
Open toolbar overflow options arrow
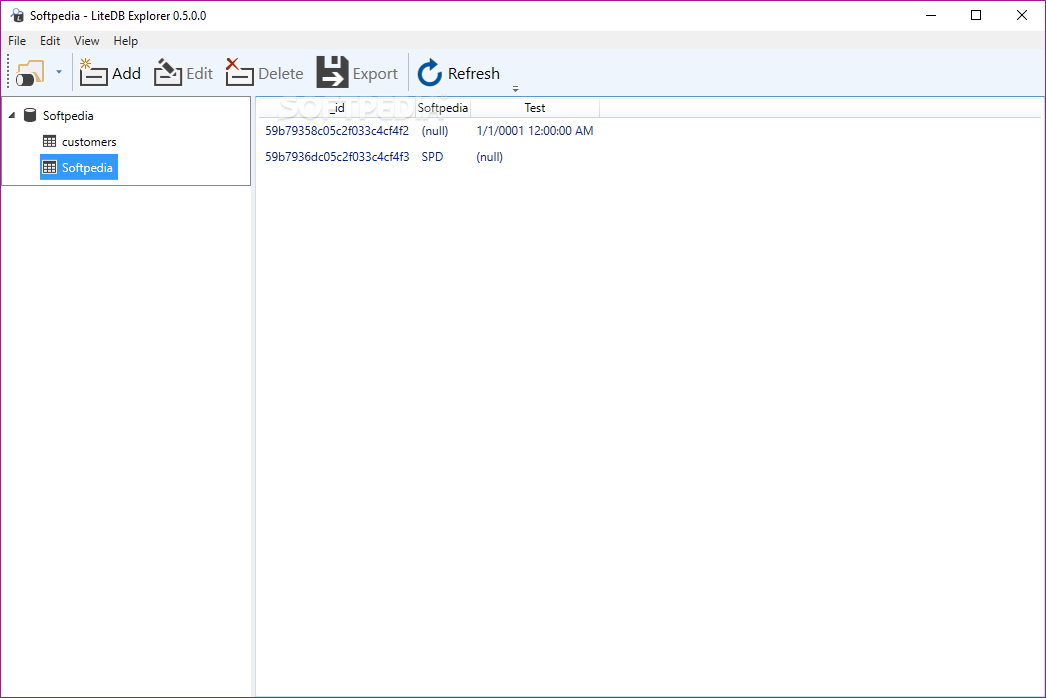(515, 89)
